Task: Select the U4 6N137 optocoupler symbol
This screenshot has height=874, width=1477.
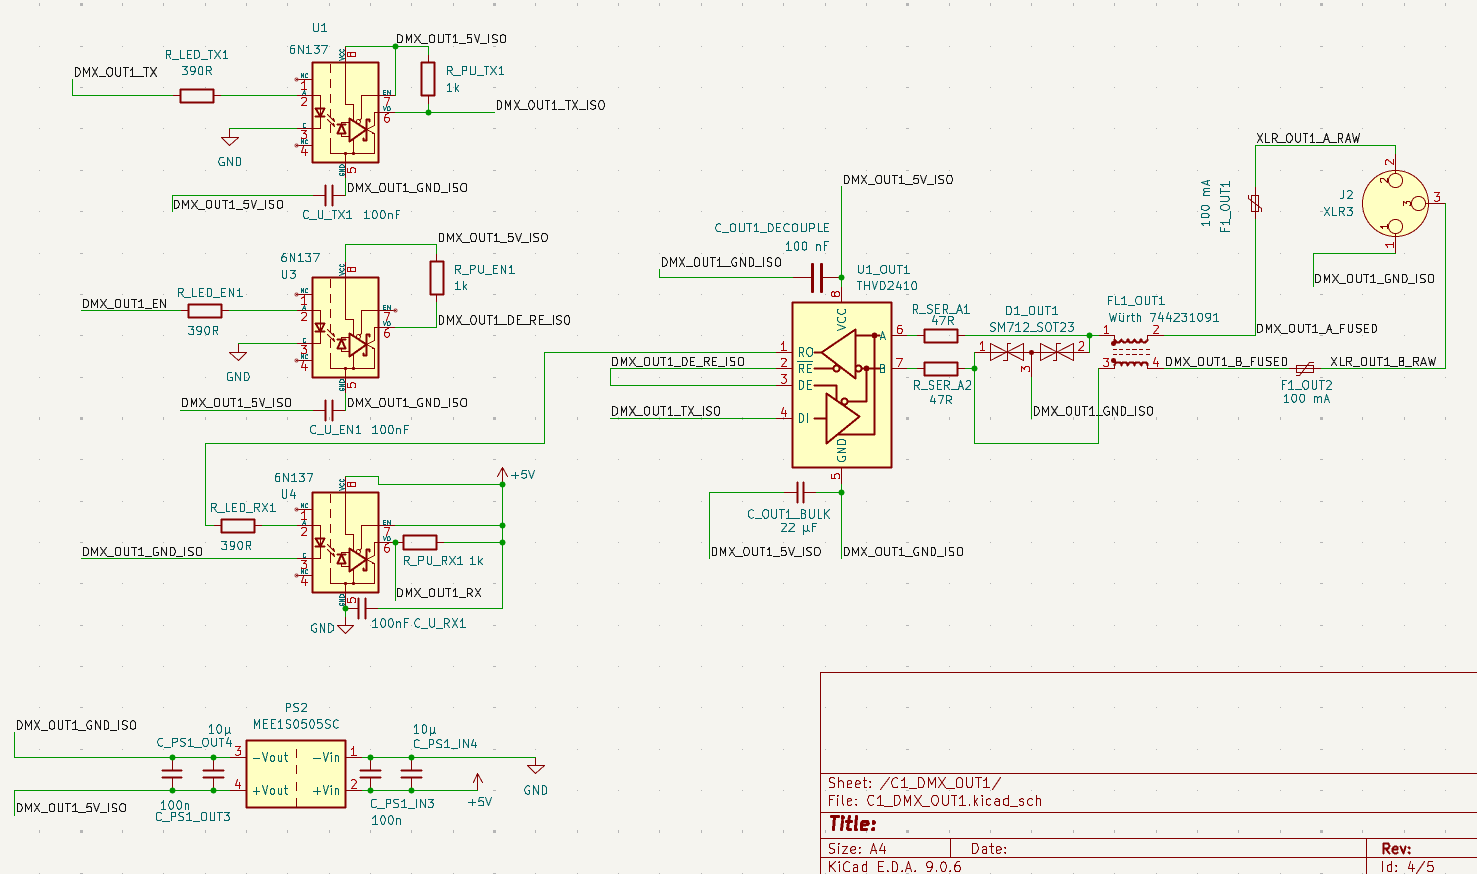Action: [345, 542]
